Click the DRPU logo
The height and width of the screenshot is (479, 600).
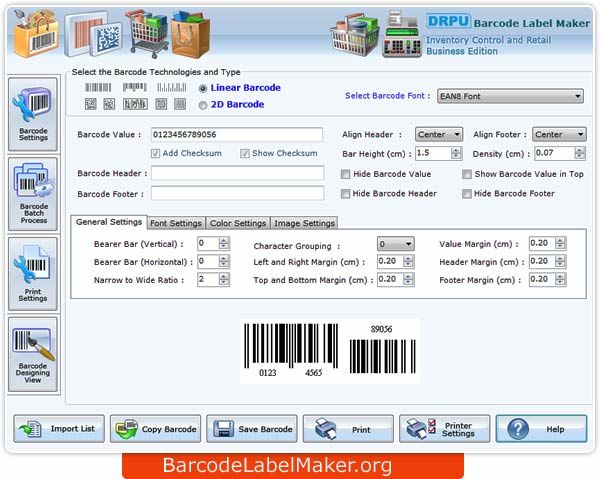coord(448,21)
